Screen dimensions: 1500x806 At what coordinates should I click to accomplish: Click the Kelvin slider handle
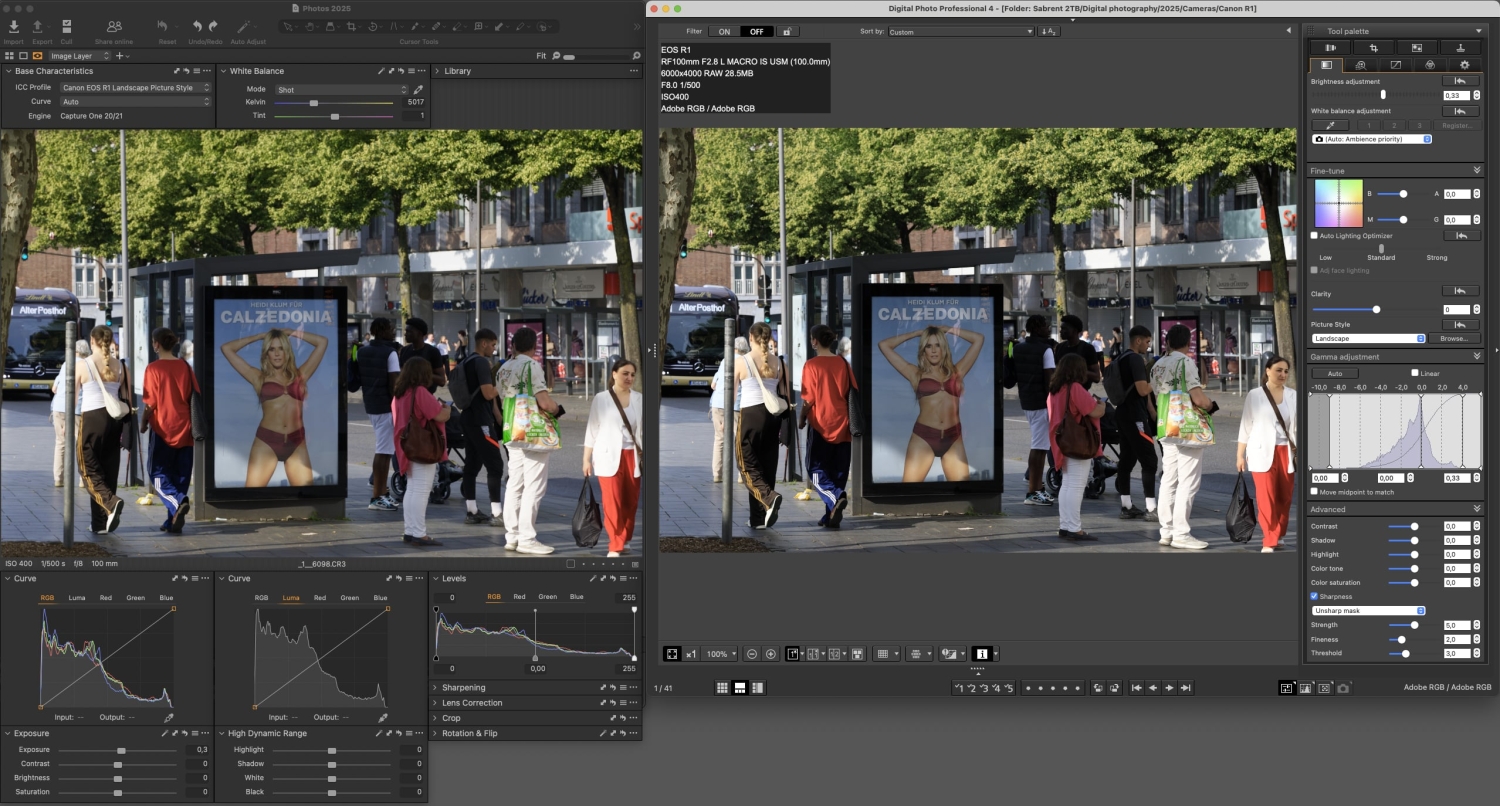tap(314, 103)
